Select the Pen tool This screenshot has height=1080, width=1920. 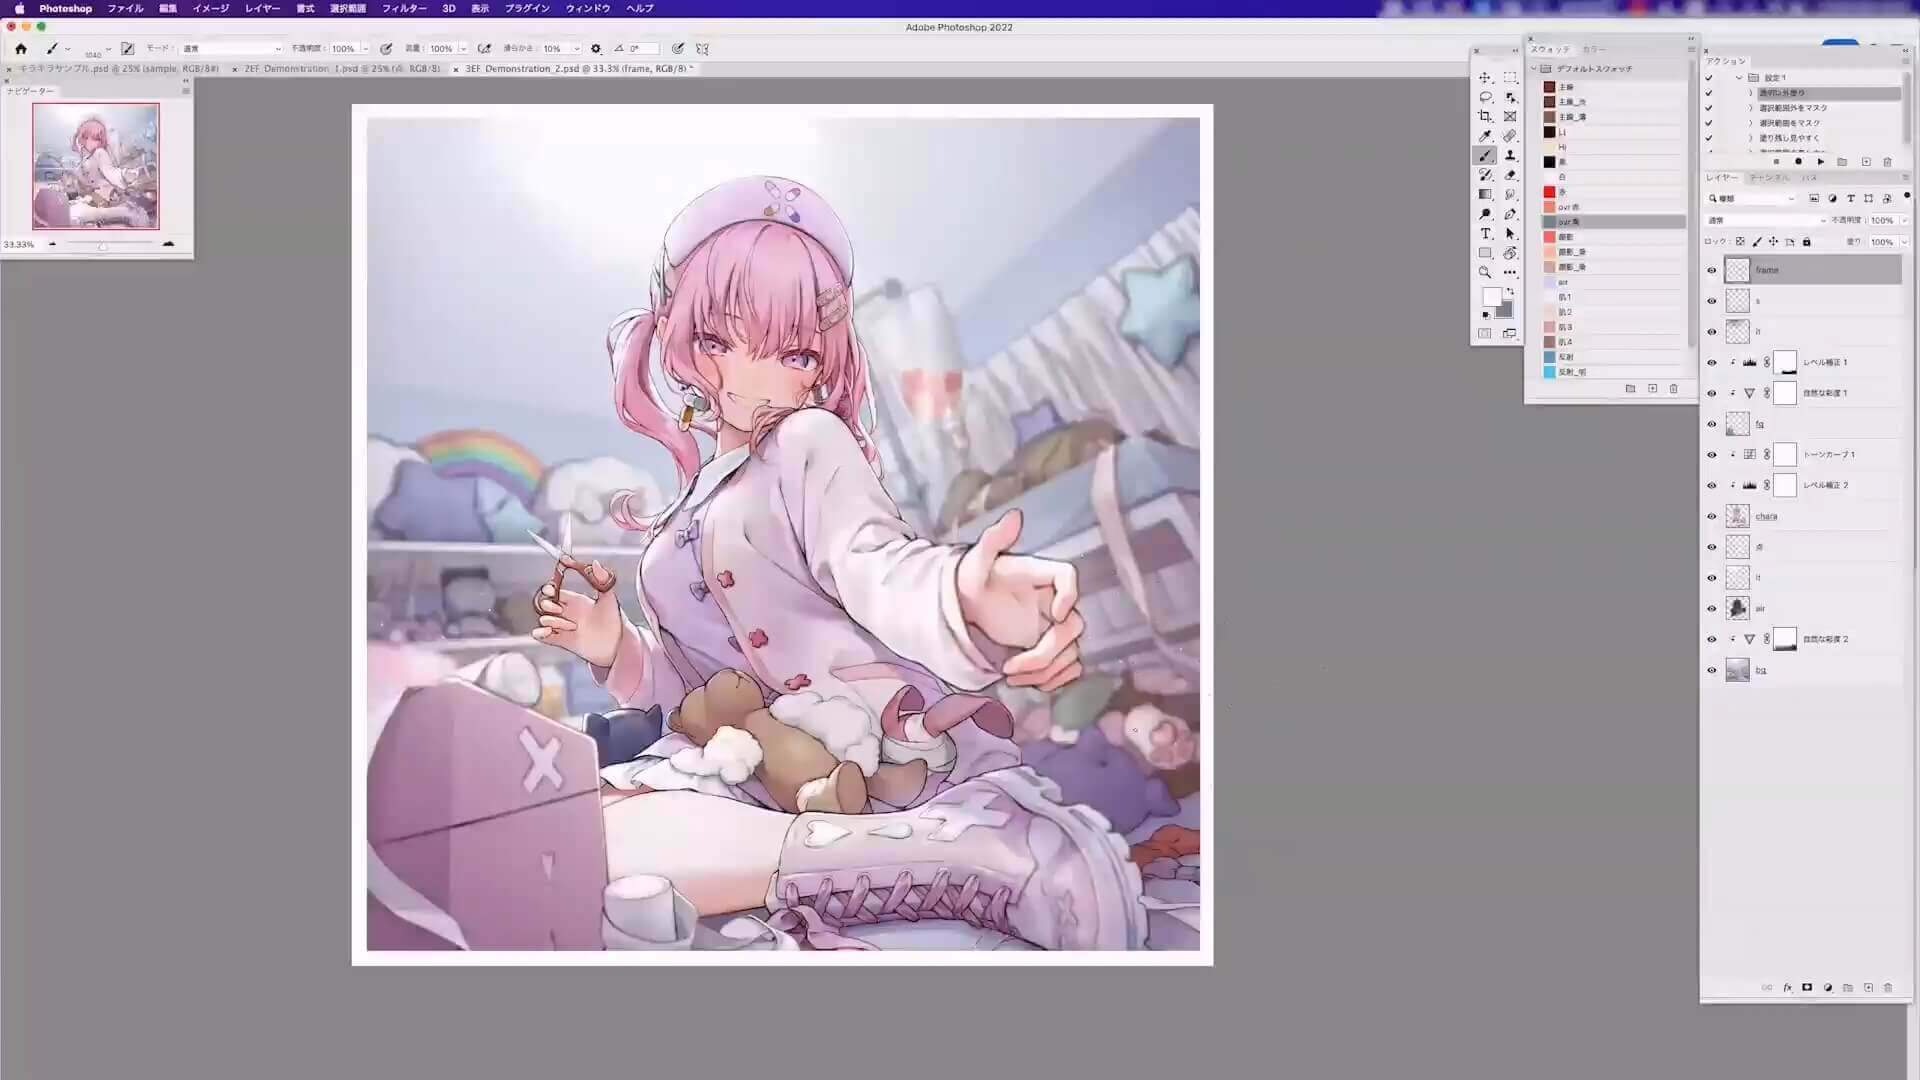pos(1510,214)
